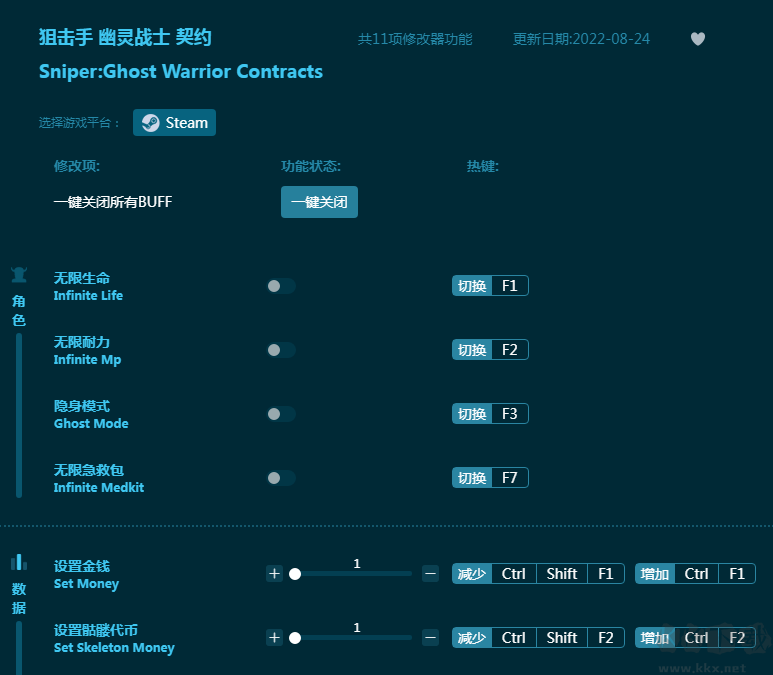This screenshot has width=773, height=675.
Task: Click the Sniper:Ghost Warrior Contracts title
Action: [x=181, y=71]
